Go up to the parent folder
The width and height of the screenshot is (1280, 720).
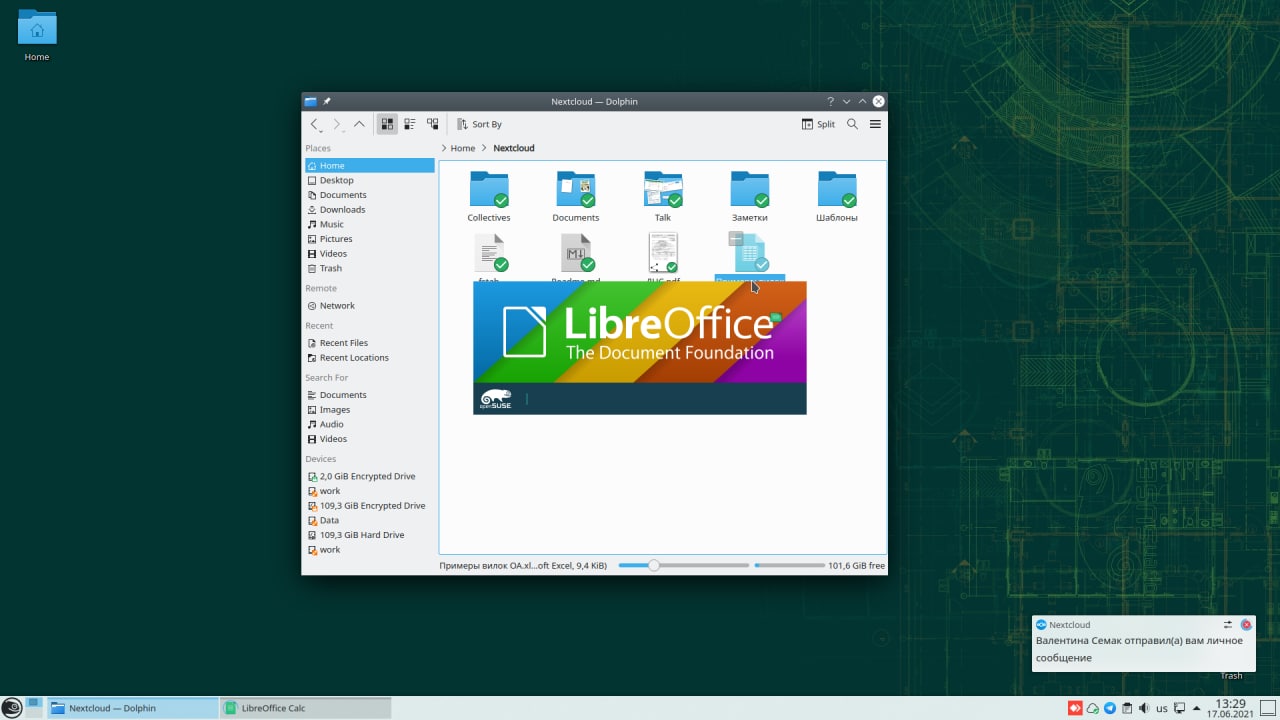tap(360, 124)
